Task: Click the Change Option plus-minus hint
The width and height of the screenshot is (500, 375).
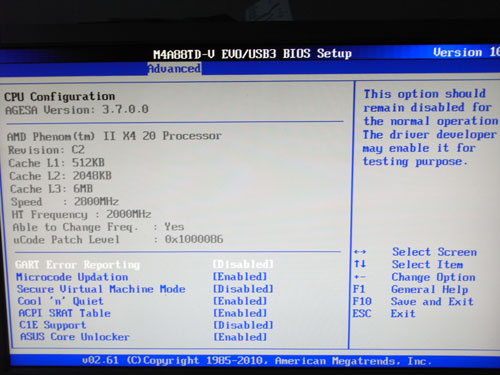Action: (415, 277)
